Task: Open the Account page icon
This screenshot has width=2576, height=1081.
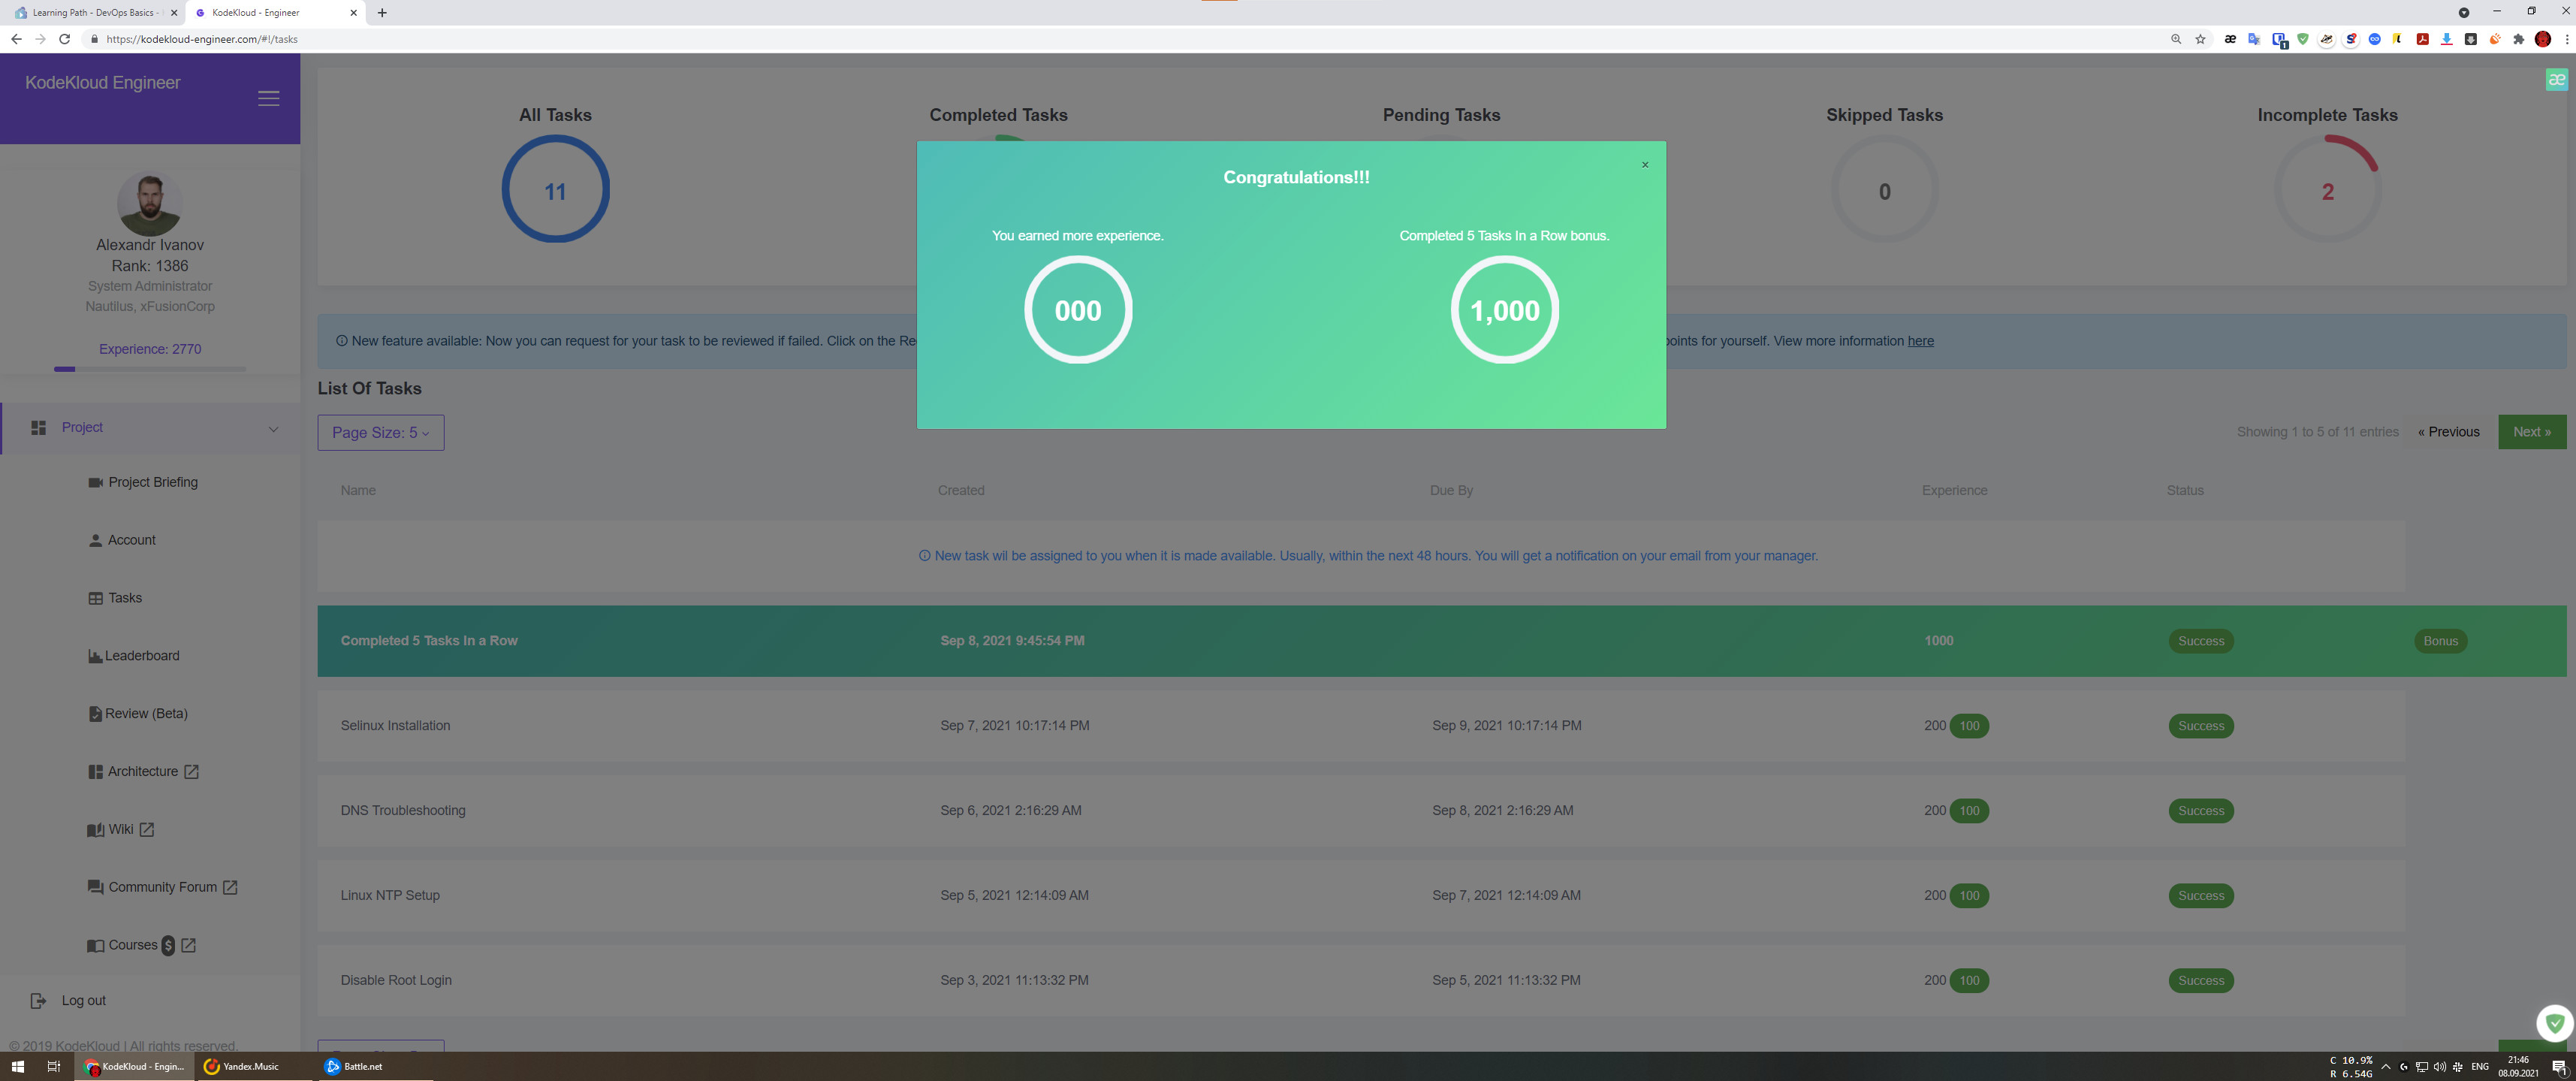Action: 95,540
